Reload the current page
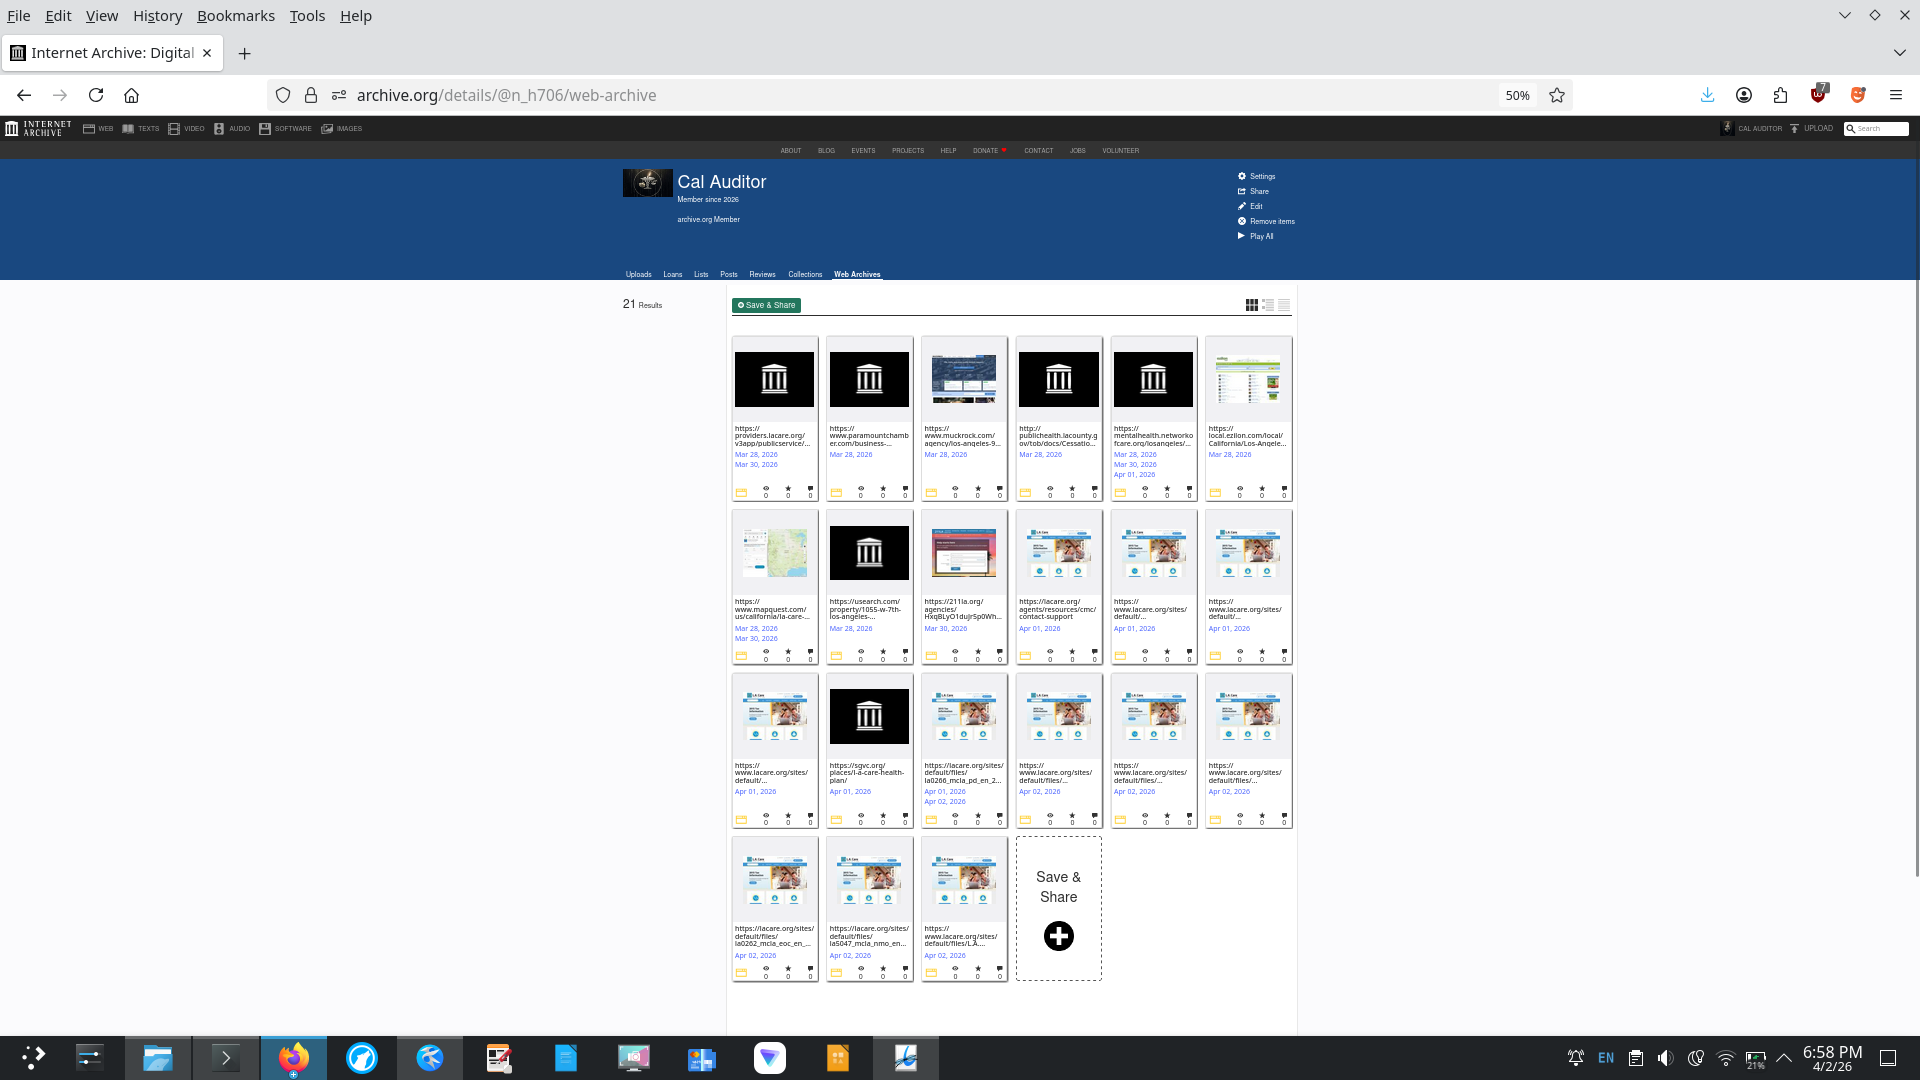This screenshot has width=1920, height=1080. [x=96, y=95]
